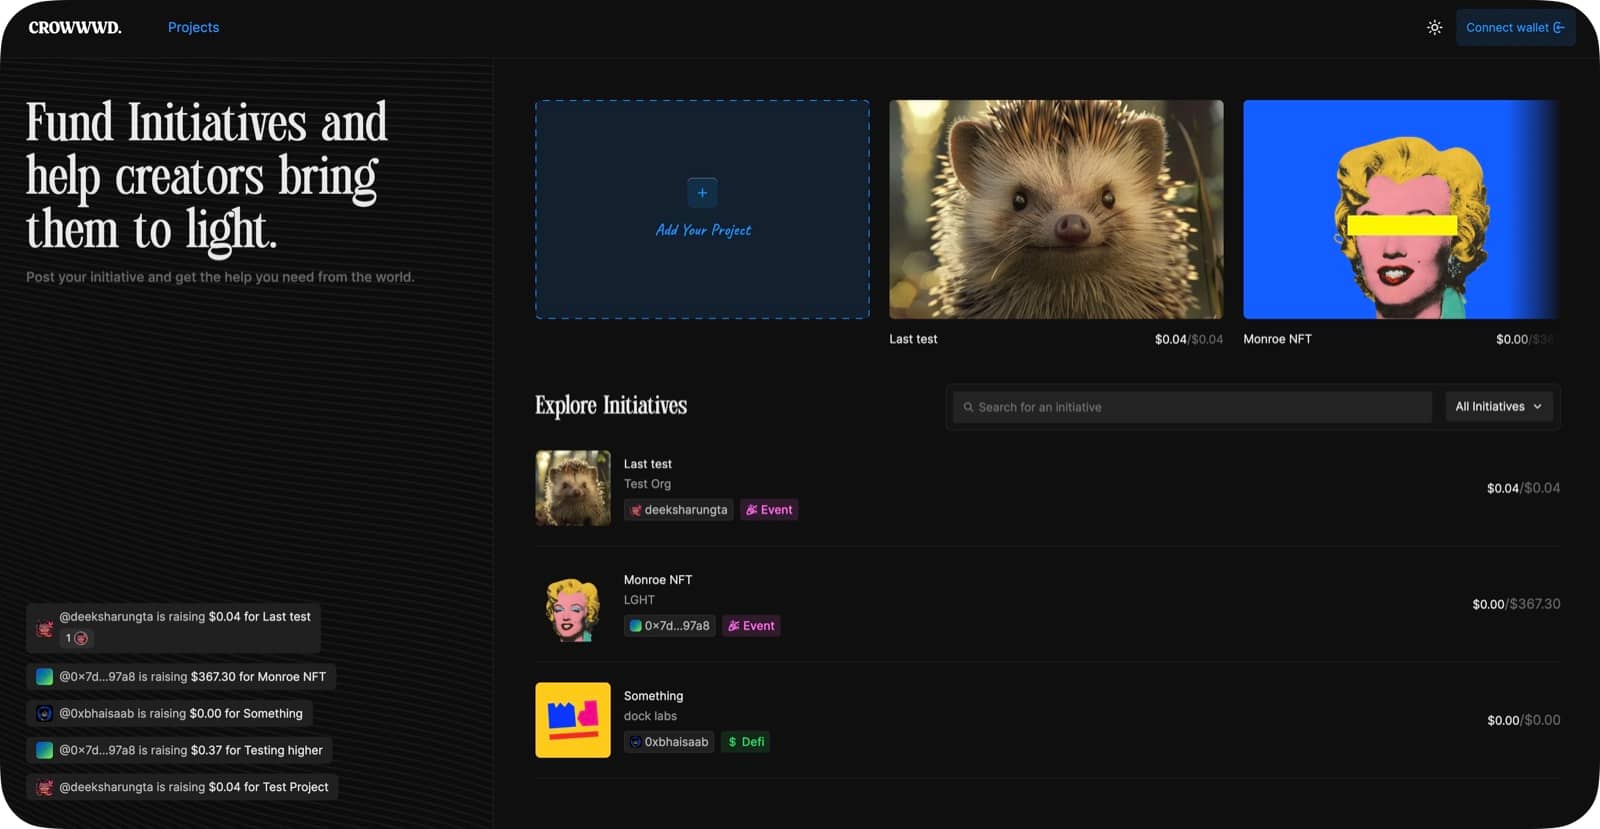Click the Event tag on Monroe NFT row
The height and width of the screenshot is (829, 1600).
click(751, 626)
